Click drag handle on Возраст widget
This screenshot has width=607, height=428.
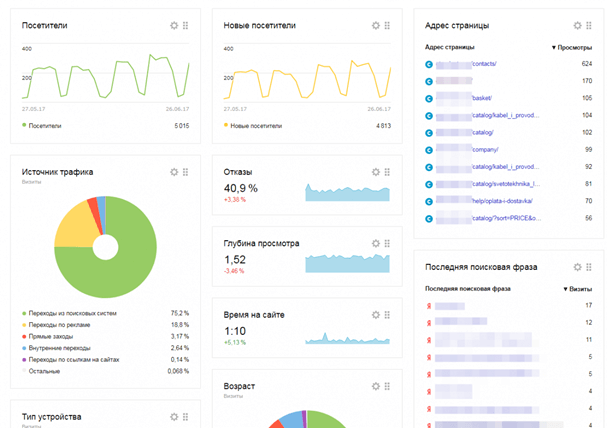tap(387, 386)
